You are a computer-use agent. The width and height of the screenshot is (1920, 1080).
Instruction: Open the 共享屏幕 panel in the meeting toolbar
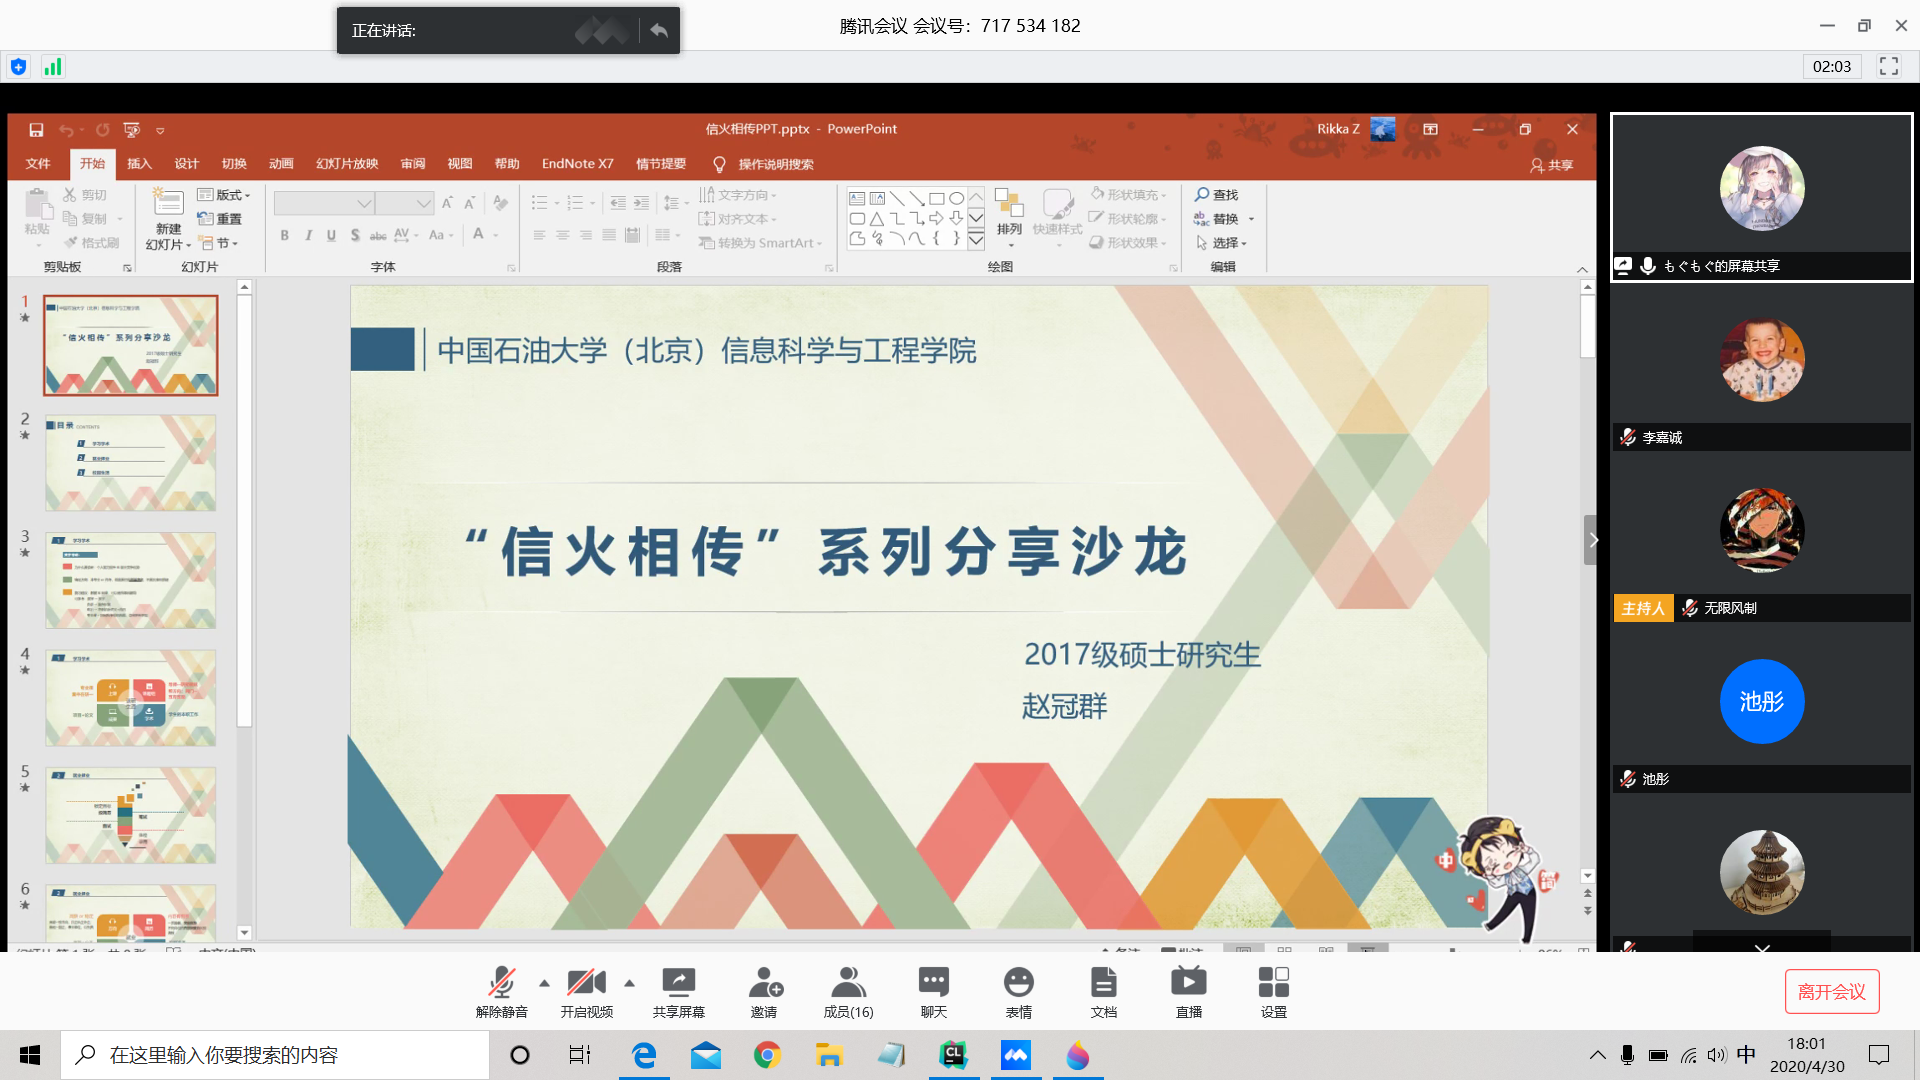tap(678, 990)
